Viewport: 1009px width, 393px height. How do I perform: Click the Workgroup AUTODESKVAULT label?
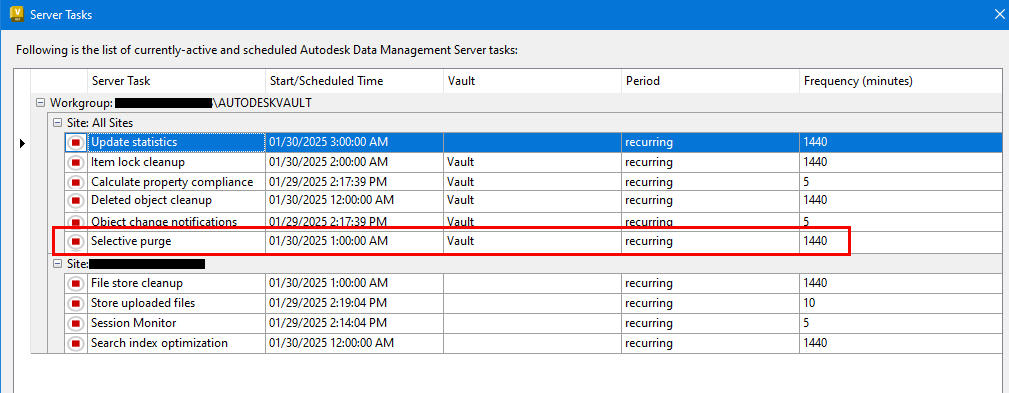[181, 102]
